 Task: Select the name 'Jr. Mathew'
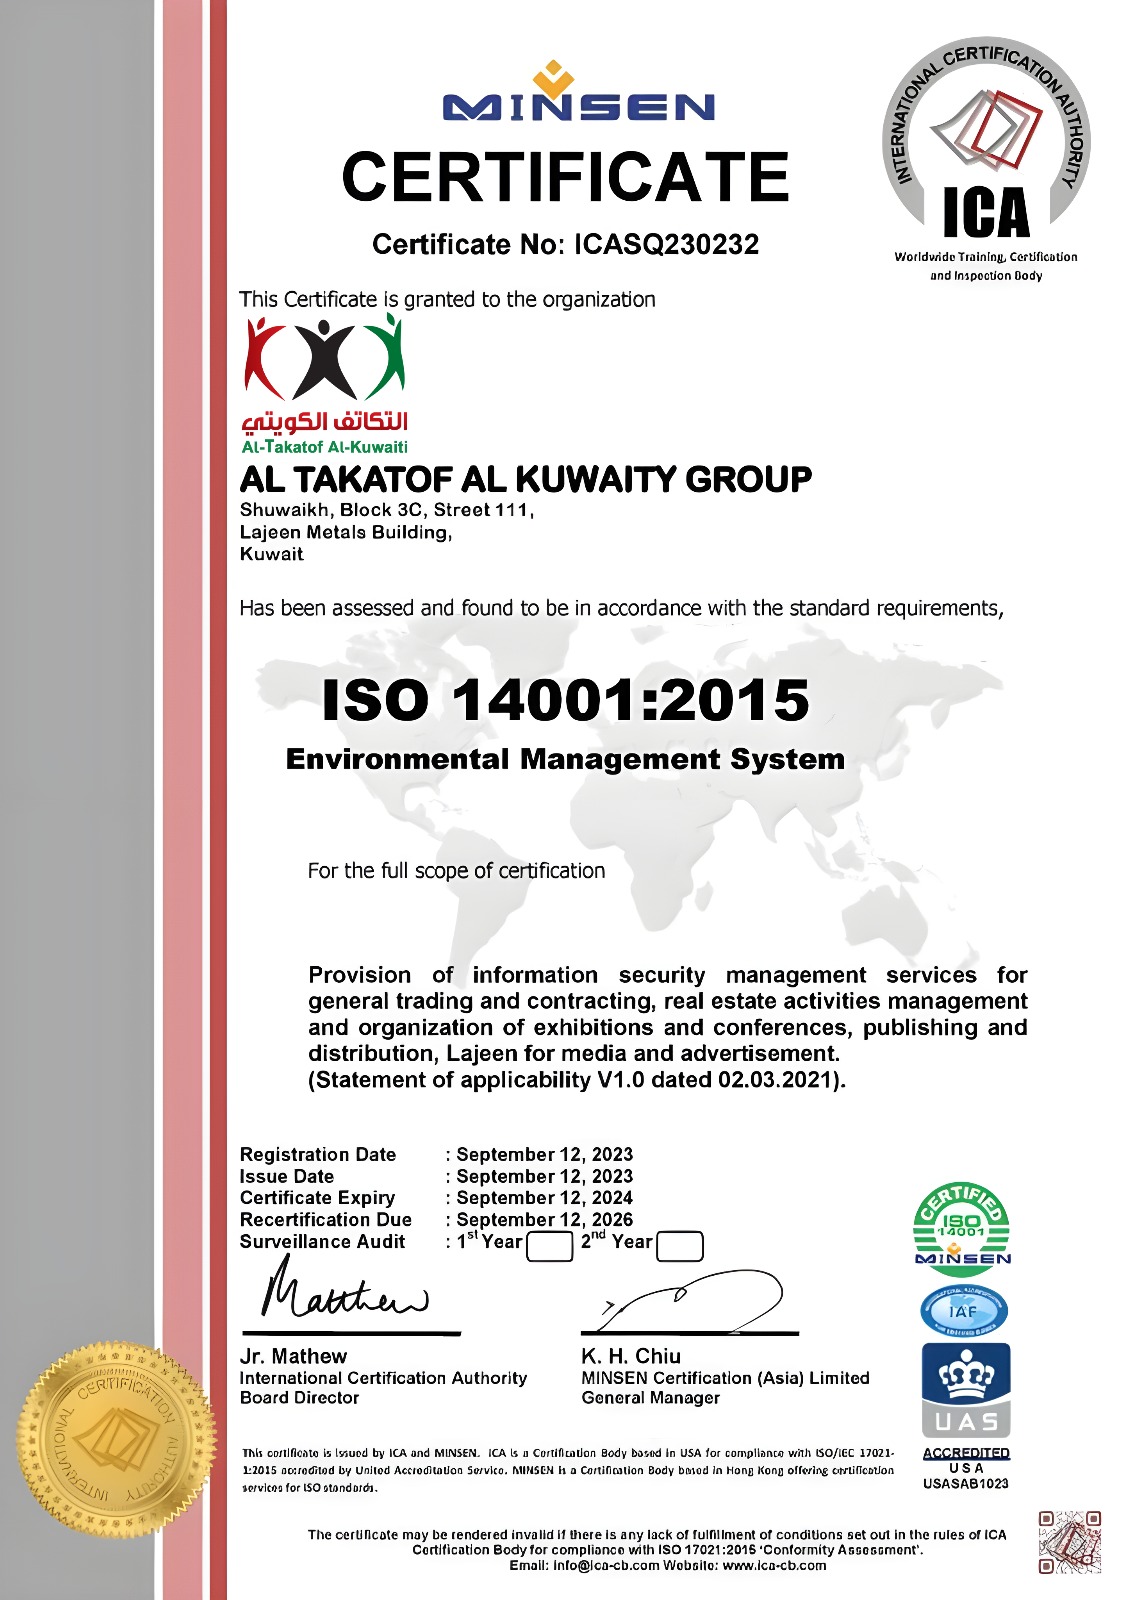click(x=293, y=1357)
